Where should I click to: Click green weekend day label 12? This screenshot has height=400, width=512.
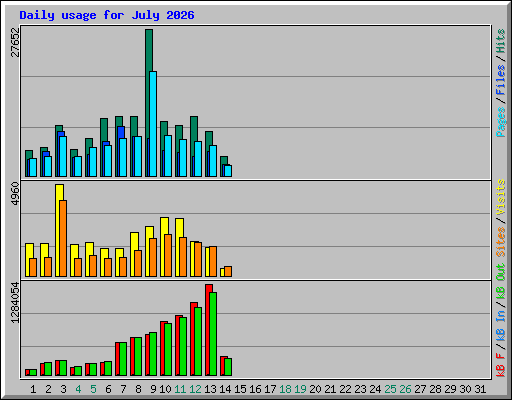(195, 389)
